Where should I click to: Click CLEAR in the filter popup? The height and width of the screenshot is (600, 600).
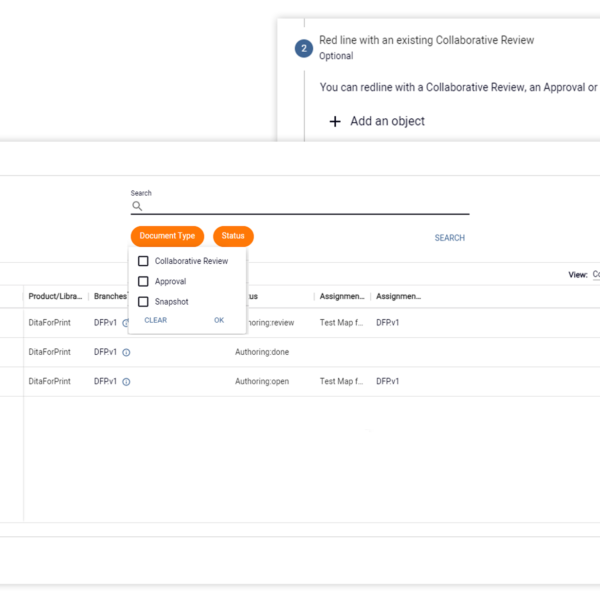coord(155,320)
